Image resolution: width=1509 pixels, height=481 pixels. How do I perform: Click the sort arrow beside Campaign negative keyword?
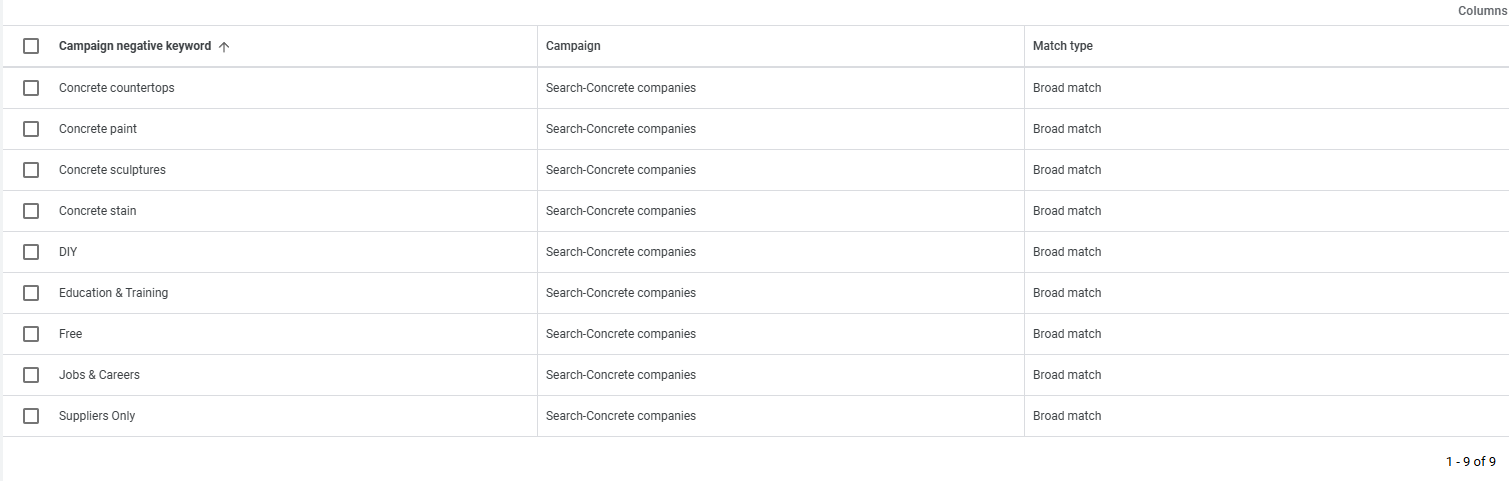[x=224, y=46]
